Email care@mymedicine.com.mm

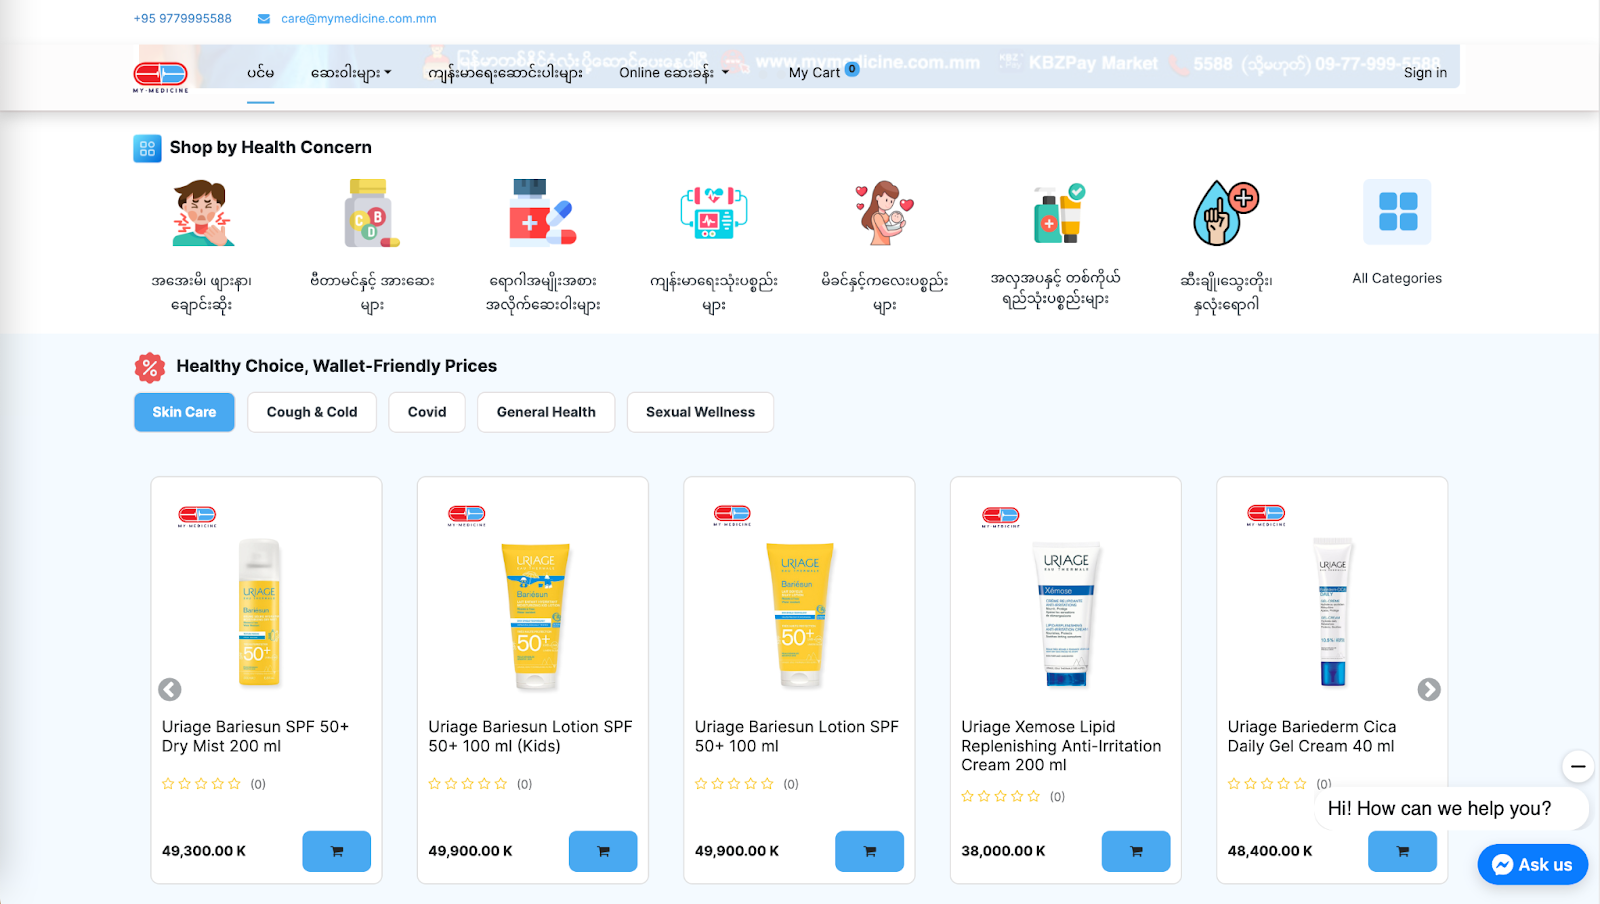[359, 19]
